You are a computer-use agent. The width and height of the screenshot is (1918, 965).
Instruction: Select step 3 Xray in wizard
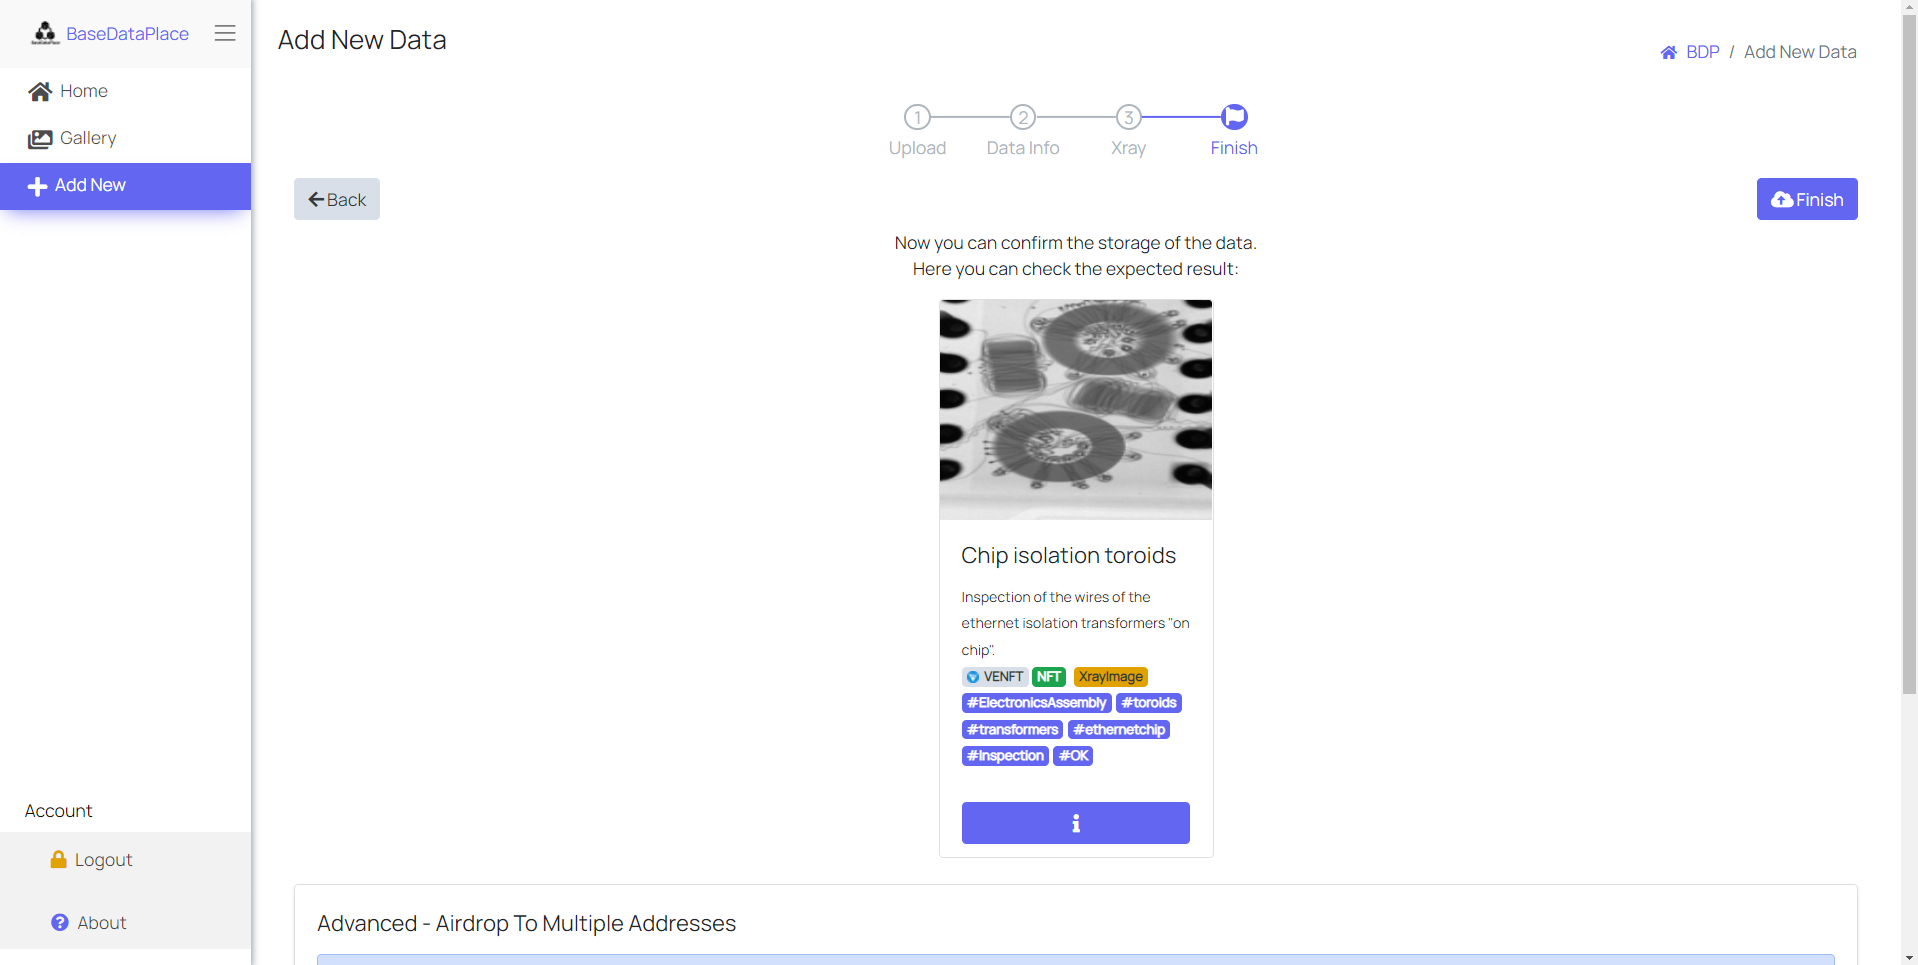click(x=1128, y=118)
